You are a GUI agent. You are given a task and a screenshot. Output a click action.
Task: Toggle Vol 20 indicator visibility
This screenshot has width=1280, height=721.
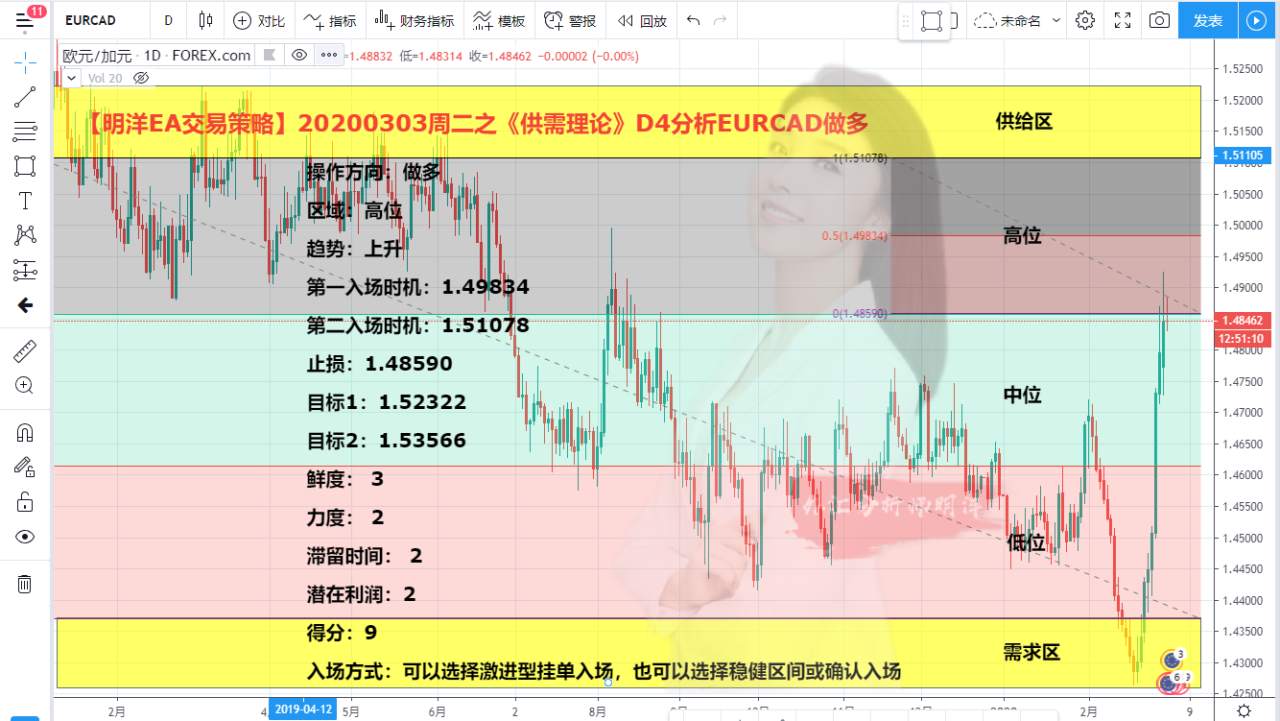tap(141, 77)
